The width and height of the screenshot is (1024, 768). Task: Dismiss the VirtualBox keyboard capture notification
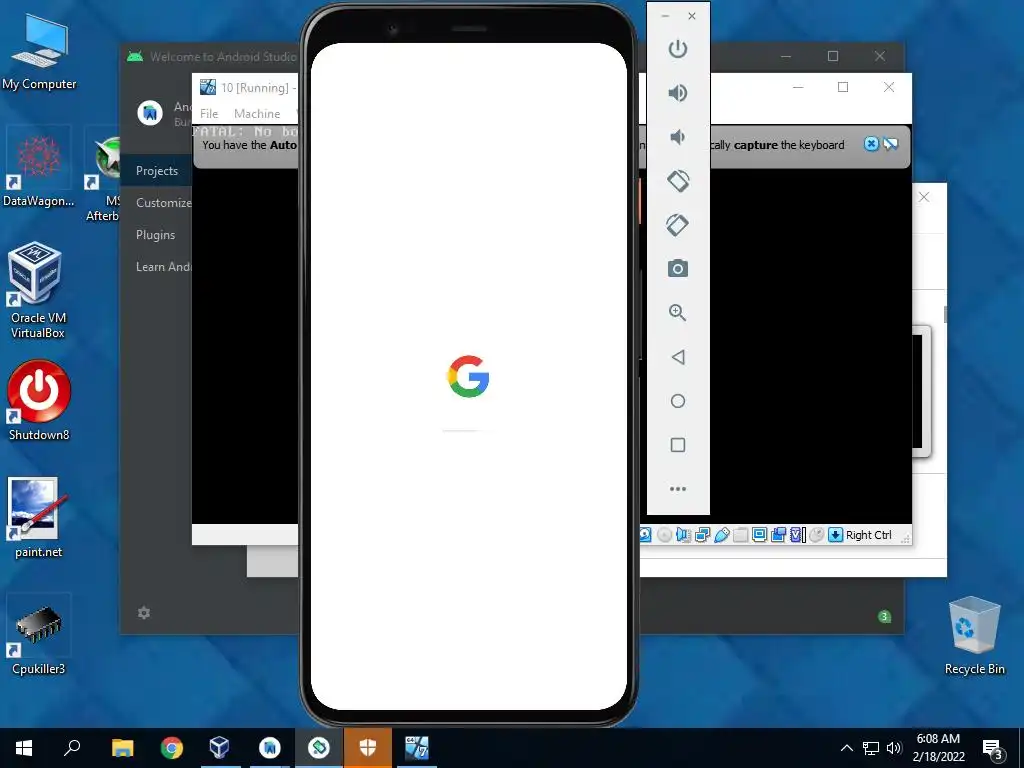pos(871,144)
